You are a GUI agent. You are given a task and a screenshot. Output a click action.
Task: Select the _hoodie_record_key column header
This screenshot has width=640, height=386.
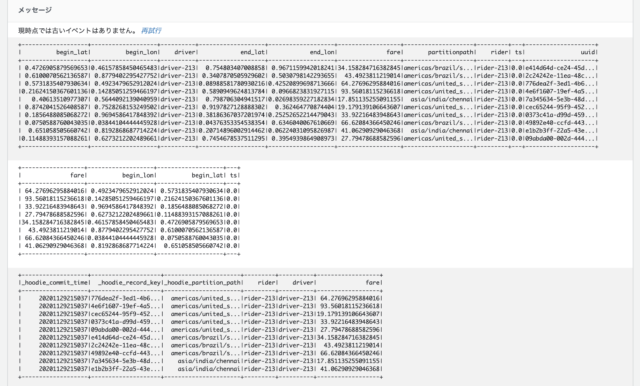tap(130, 282)
